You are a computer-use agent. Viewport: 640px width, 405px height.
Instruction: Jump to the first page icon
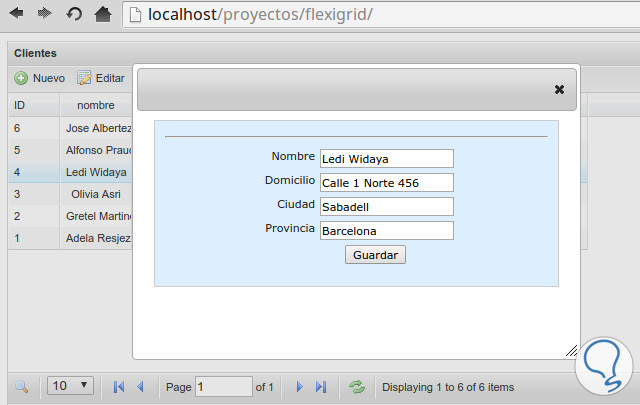pos(119,387)
